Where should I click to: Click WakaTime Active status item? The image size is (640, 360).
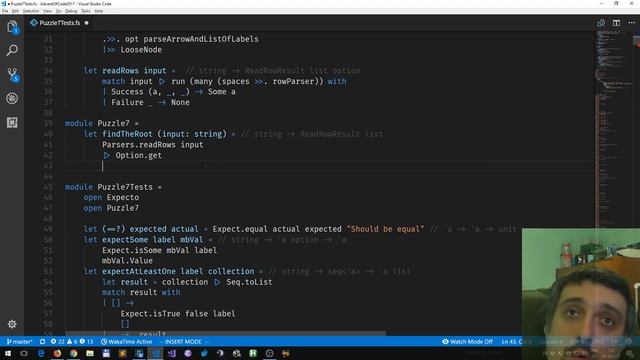pos(127,342)
